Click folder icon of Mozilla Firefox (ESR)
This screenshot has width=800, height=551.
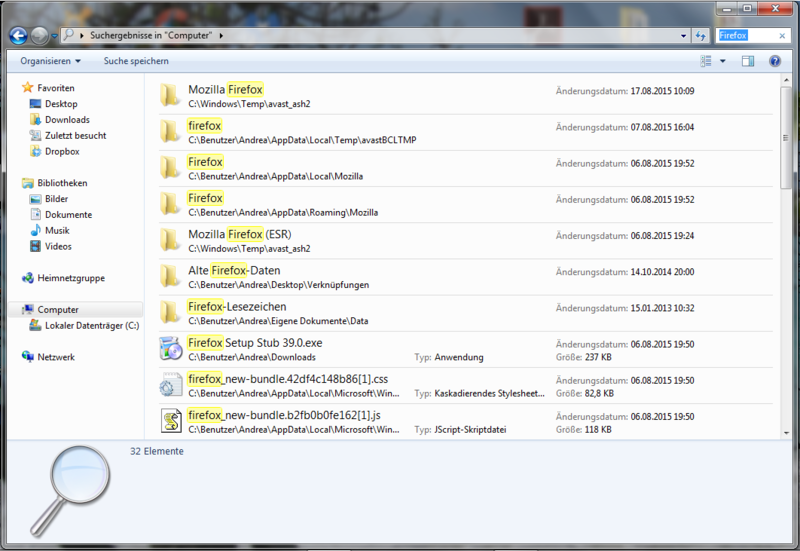(169, 240)
